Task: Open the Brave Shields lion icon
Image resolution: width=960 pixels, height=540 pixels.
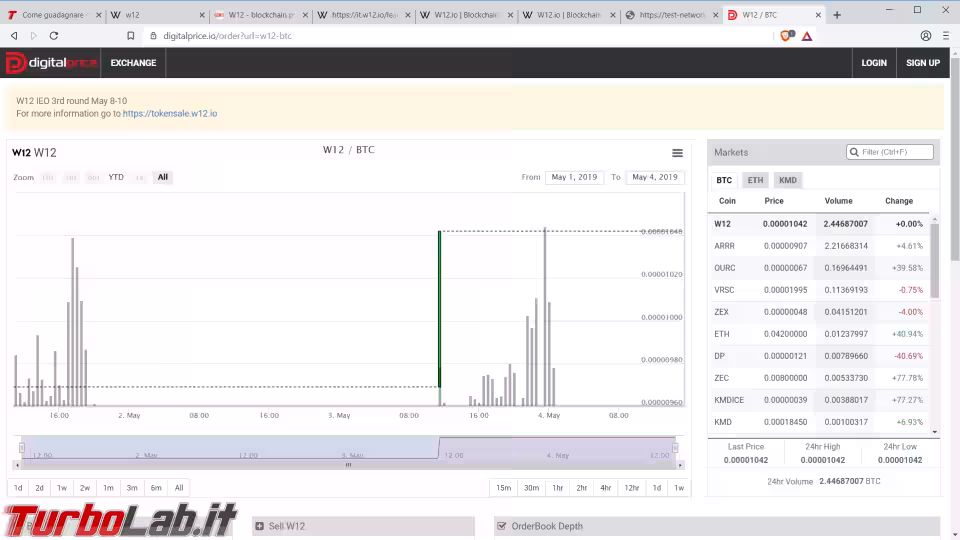Action: coord(787,36)
